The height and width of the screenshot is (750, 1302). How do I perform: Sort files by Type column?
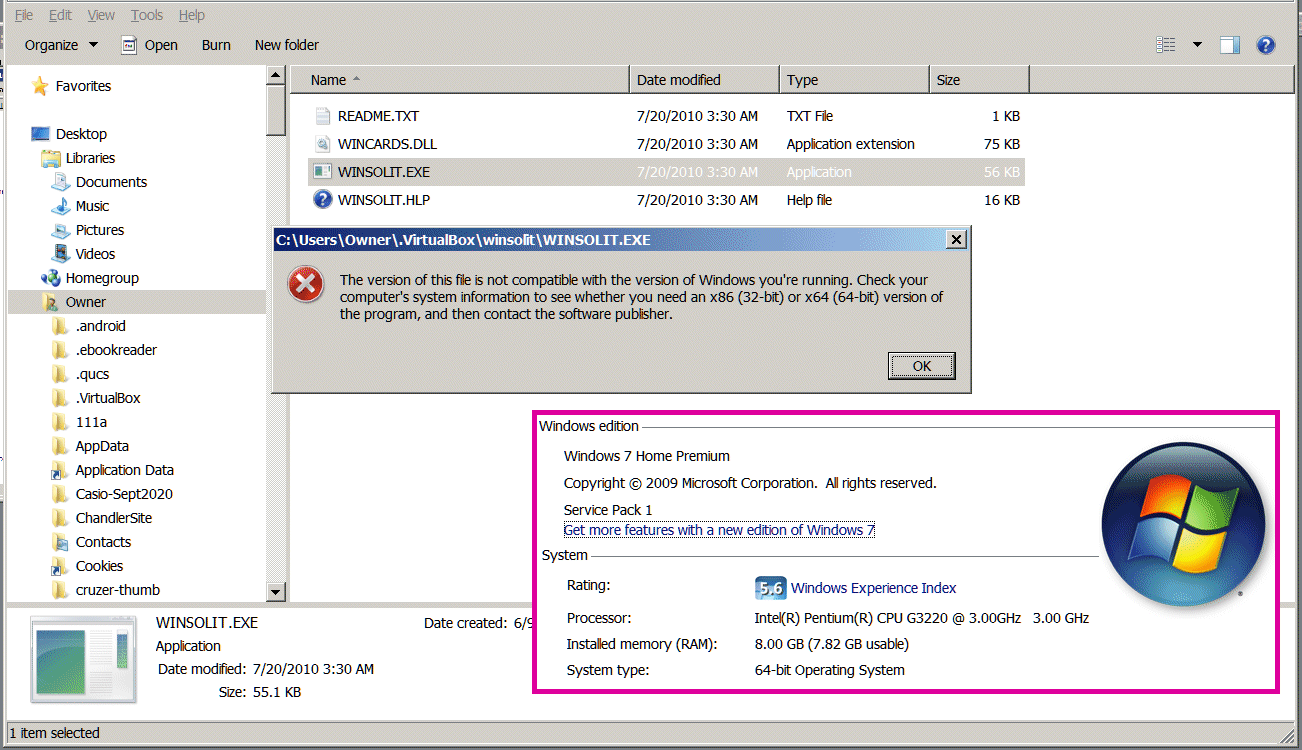click(855, 80)
